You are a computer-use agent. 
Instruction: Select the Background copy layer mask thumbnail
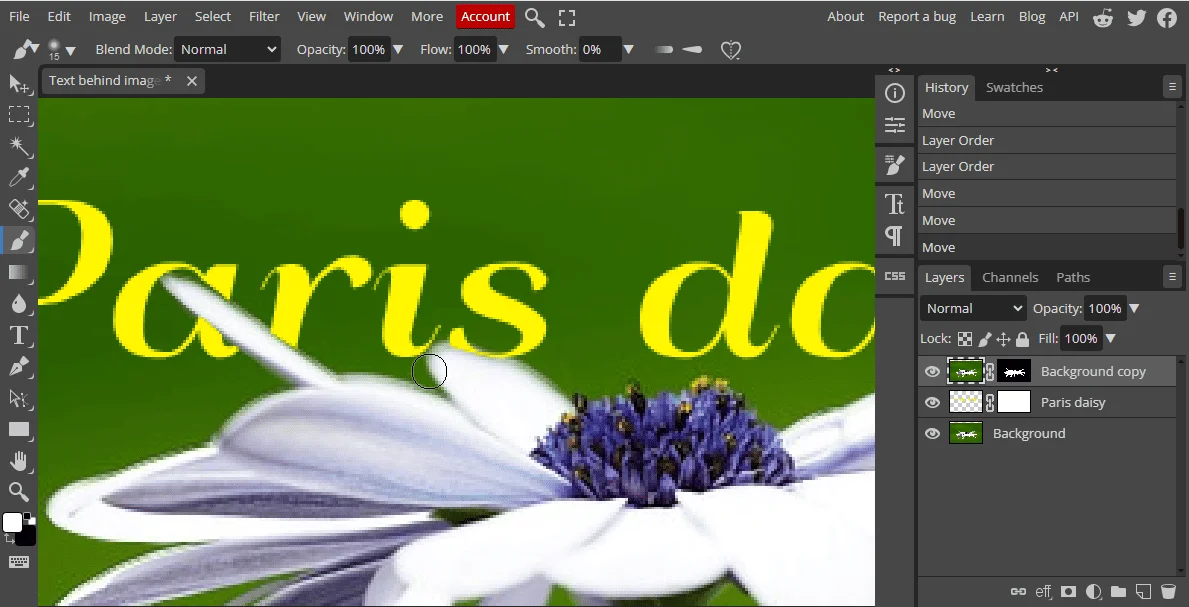coord(1014,372)
